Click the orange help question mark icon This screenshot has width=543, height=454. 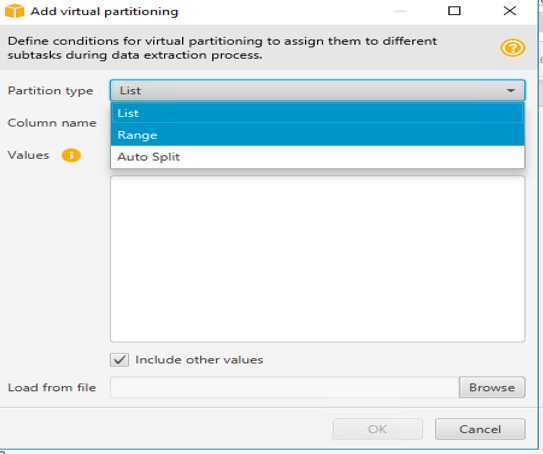[513, 48]
